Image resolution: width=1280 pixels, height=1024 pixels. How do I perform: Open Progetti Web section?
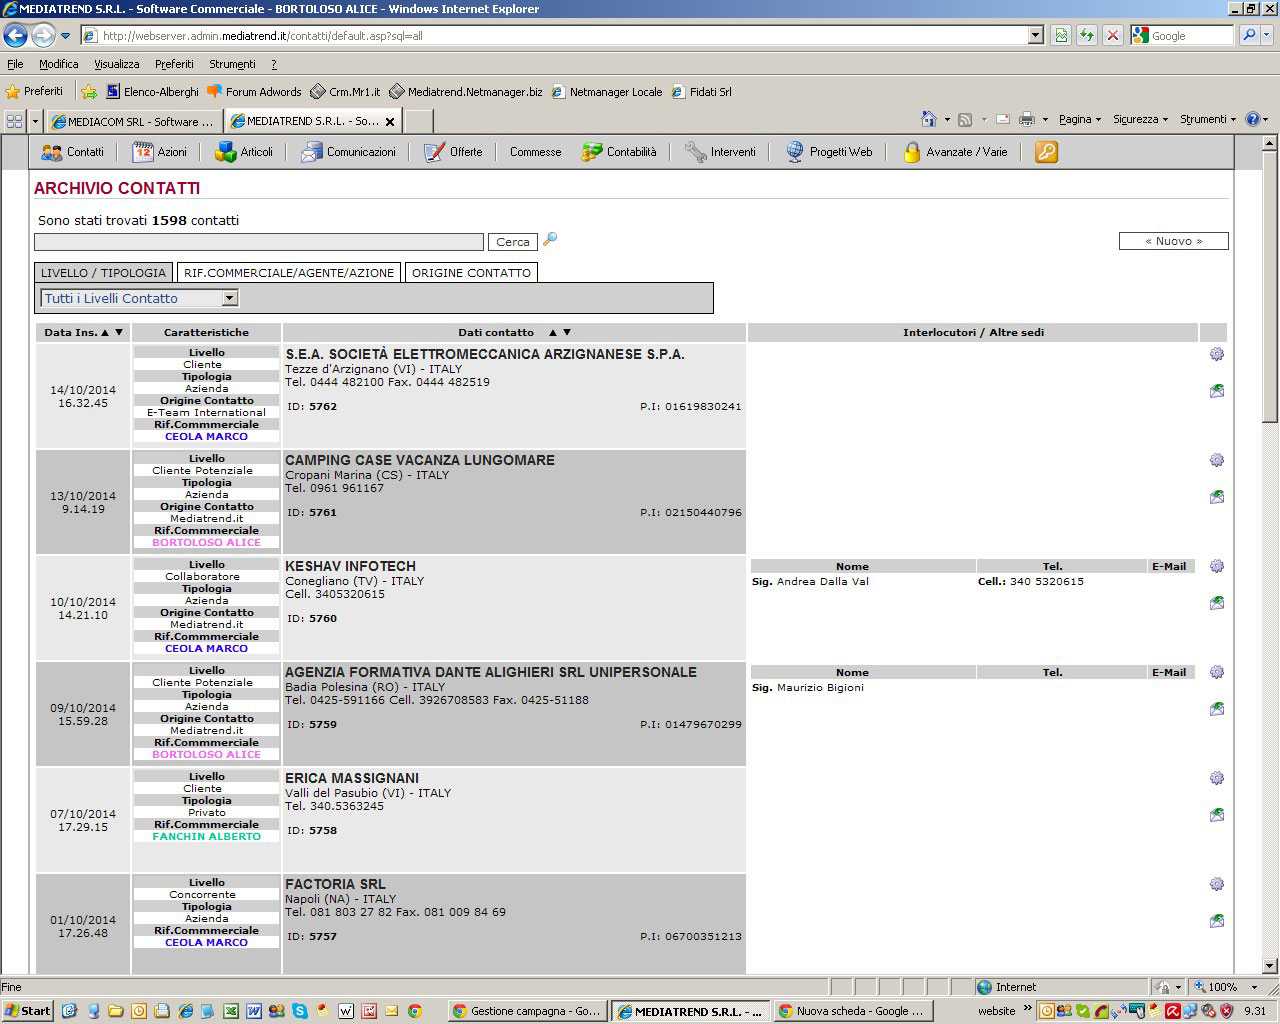829,152
